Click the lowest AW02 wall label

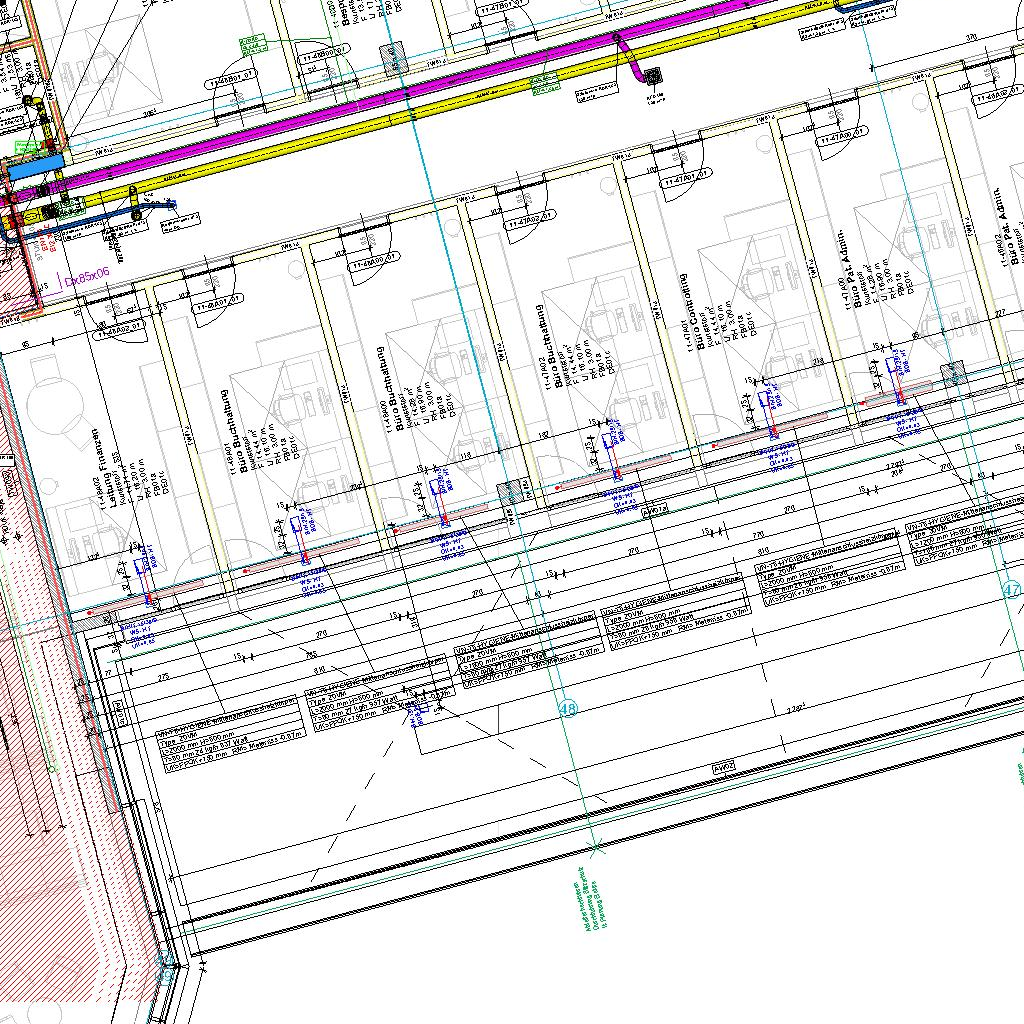pos(723,767)
